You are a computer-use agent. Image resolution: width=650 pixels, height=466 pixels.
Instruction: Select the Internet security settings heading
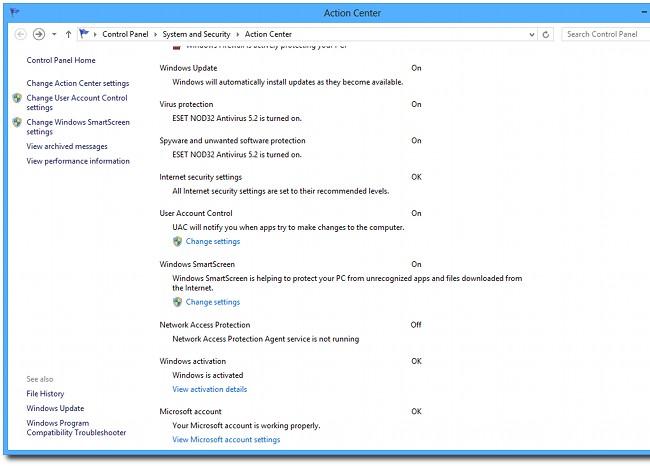click(201, 177)
